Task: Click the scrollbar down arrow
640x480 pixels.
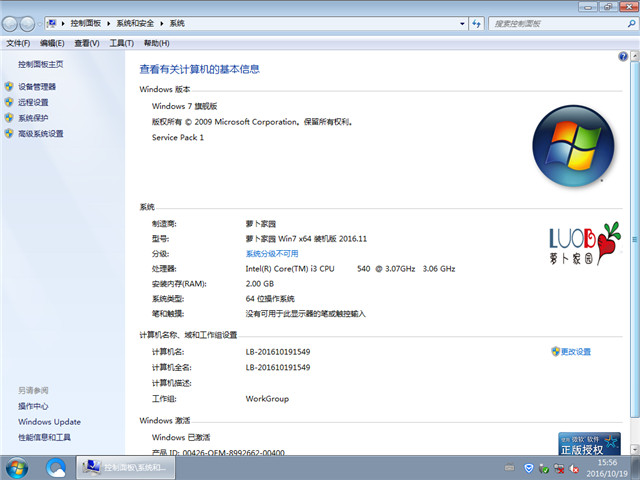Action: coord(635,449)
